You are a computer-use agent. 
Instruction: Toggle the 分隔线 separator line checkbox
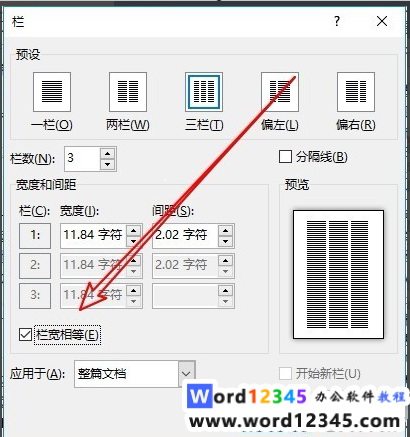(x=285, y=157)
